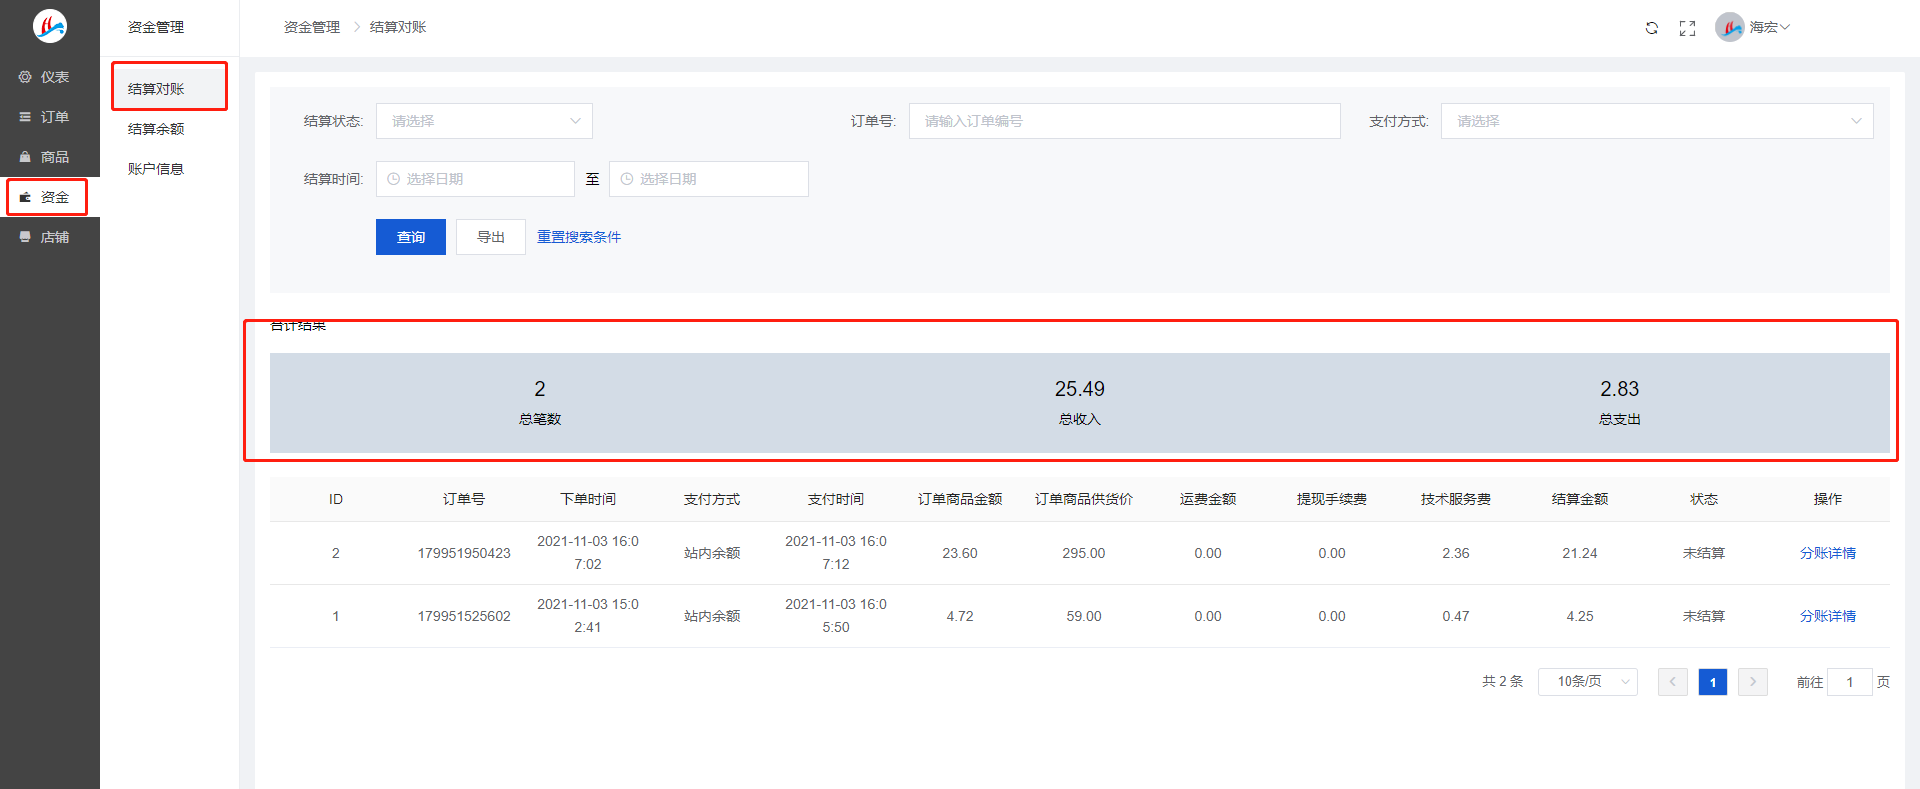Click the 结算对账 breadcrumb

pos(398,27)
